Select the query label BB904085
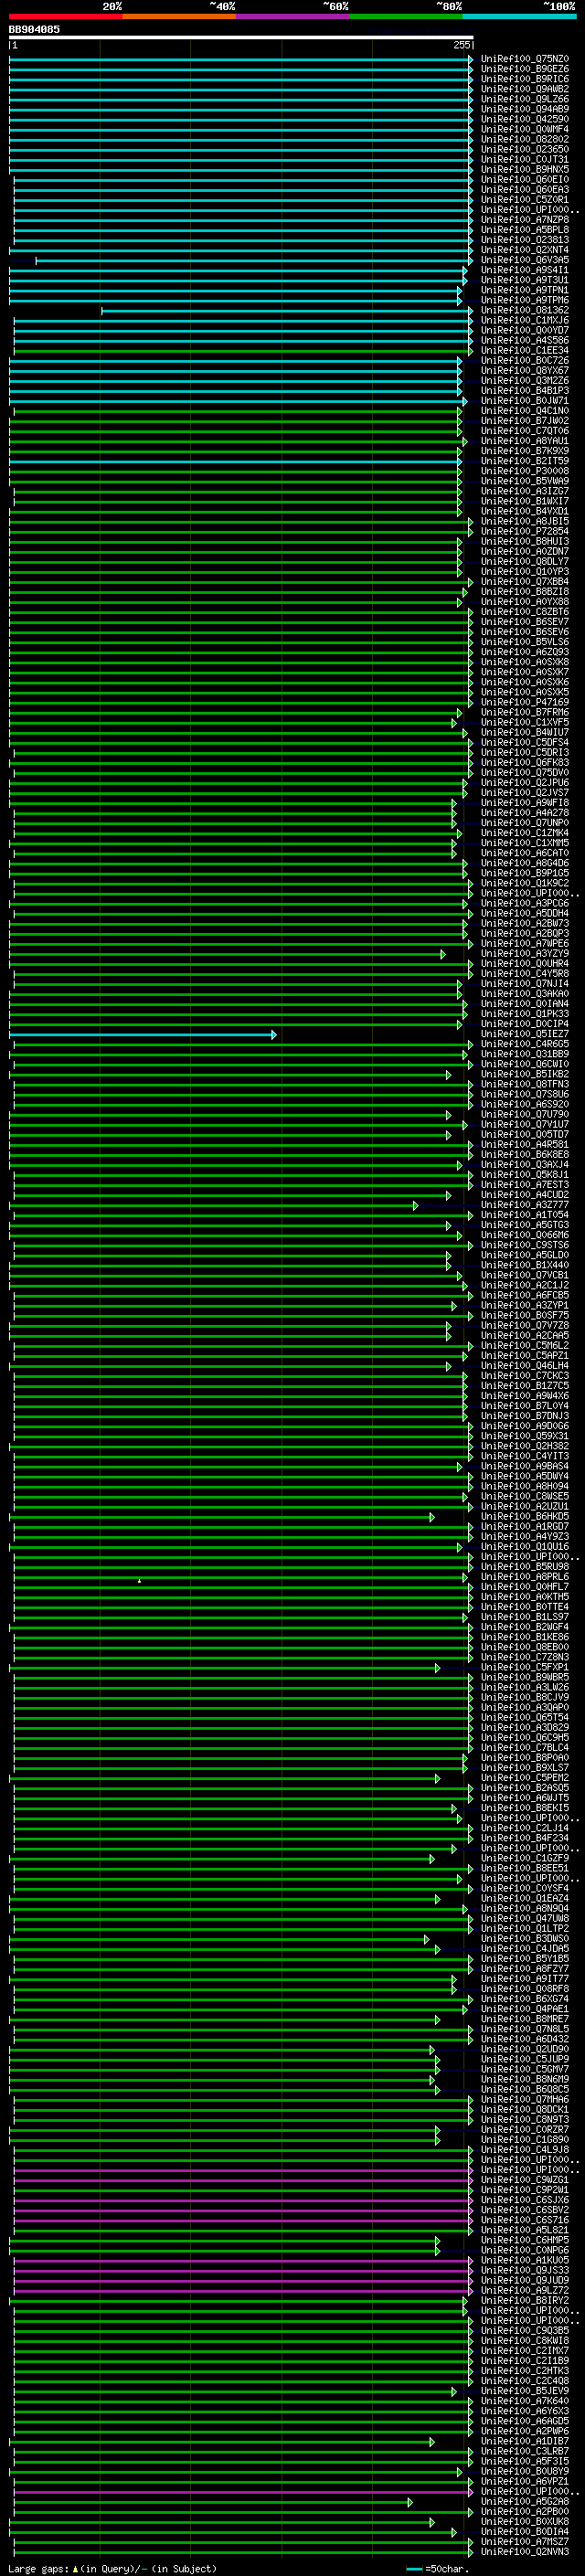The height and width of the screenshot is (2576, 585). click(34, 29)
